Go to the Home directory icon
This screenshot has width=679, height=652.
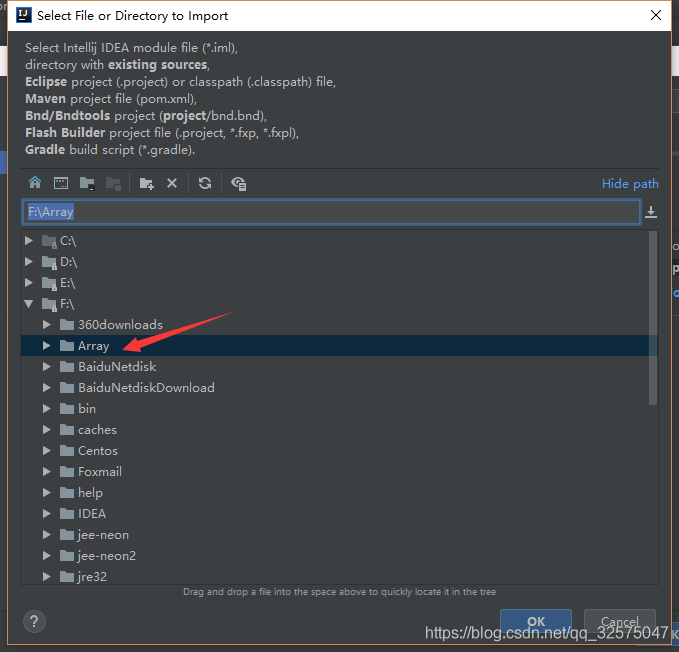pos(35,183)
